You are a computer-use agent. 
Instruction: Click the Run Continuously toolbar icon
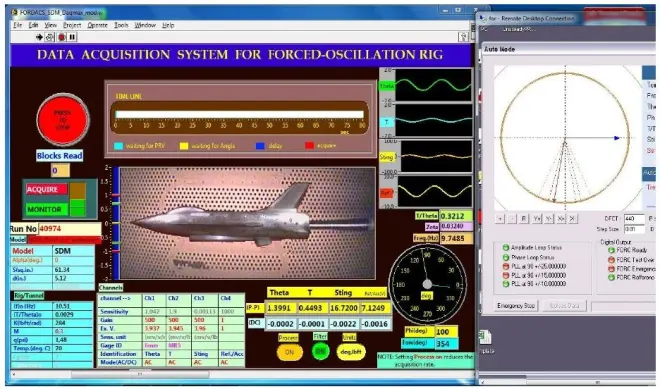coord(50,37)
